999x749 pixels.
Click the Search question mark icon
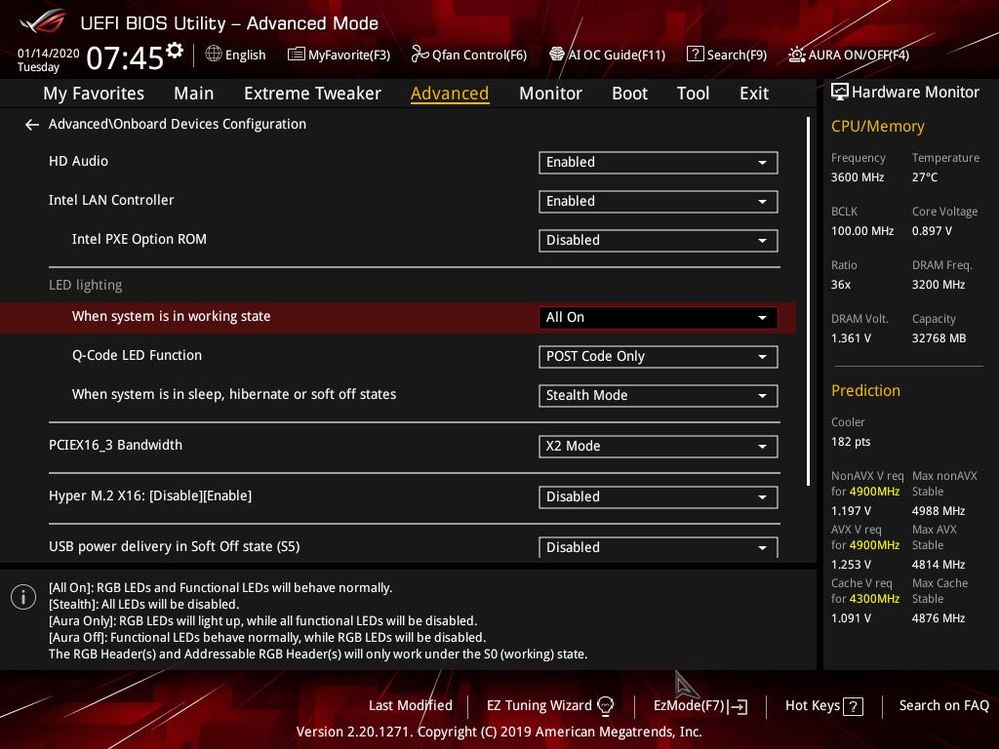(695, 54)
